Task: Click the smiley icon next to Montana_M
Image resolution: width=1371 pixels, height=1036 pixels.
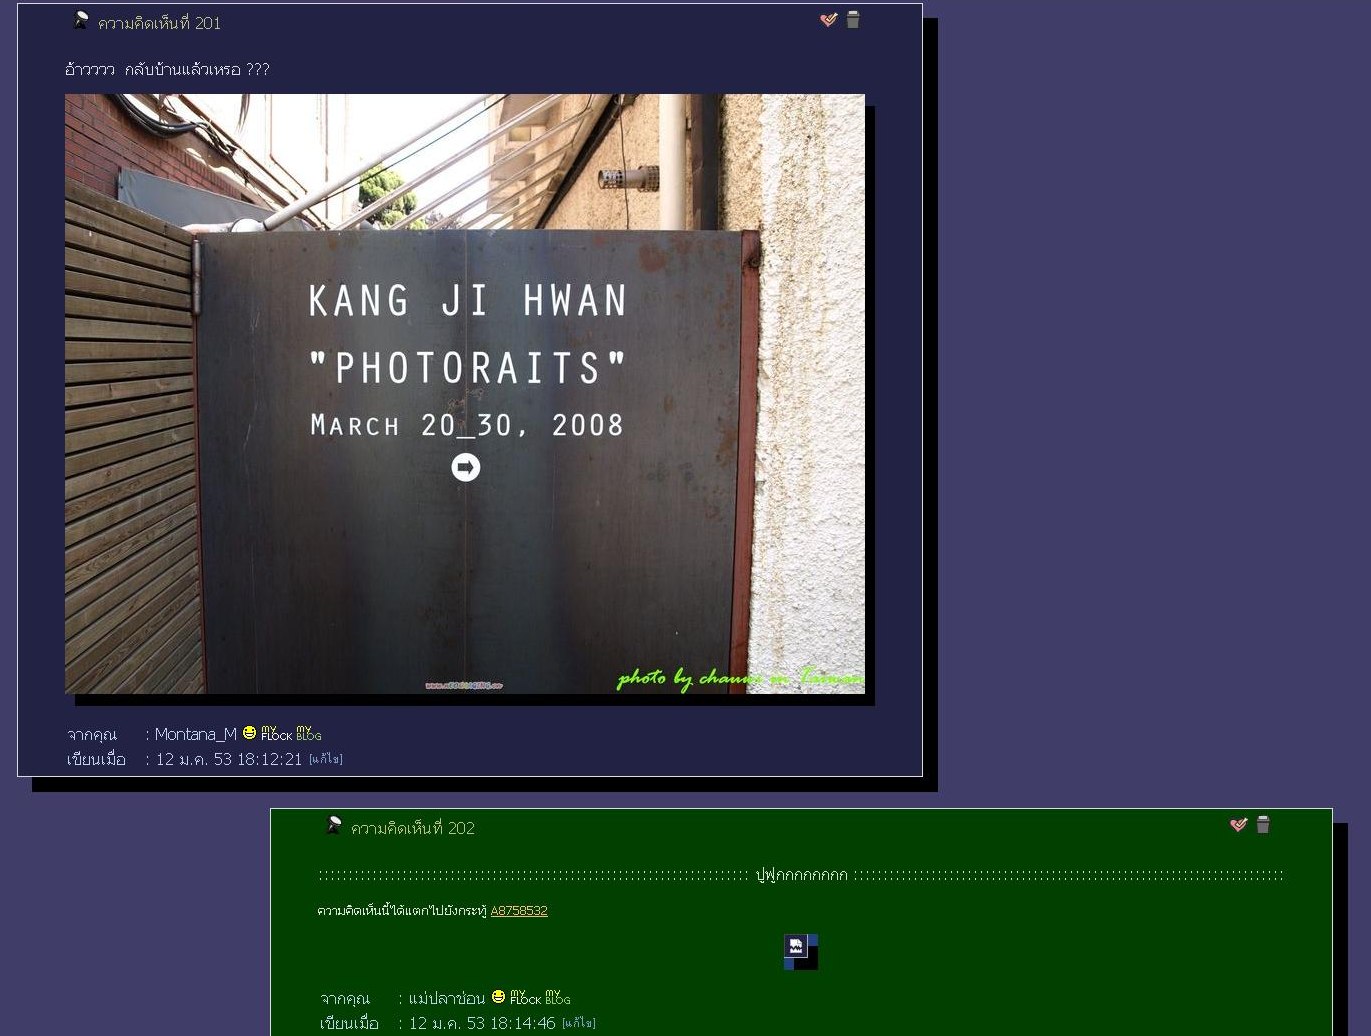Action: [x=249, y=733]
